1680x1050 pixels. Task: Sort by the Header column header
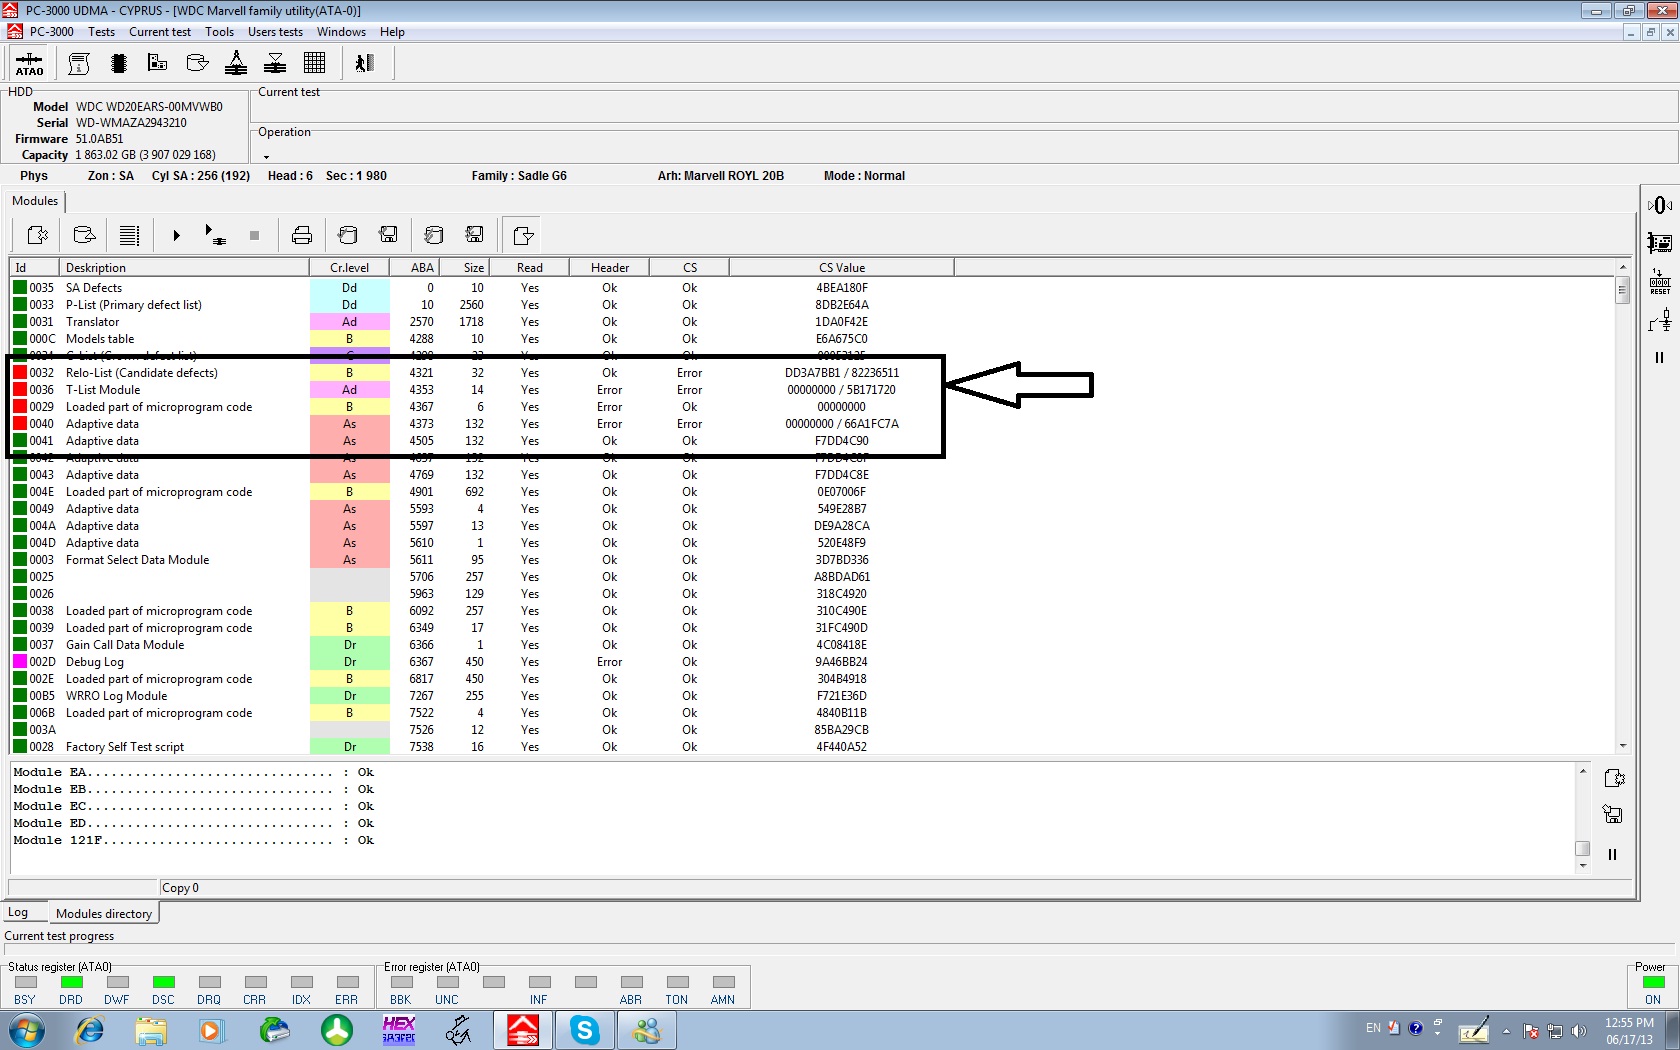(x=610, y=268)
